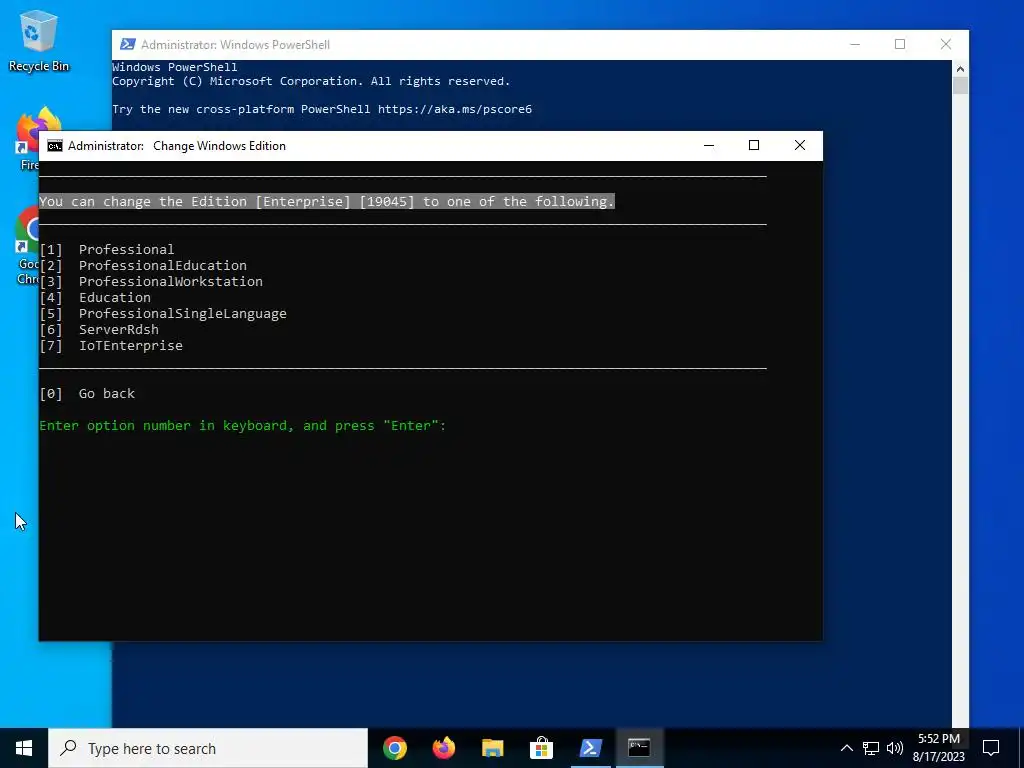Minimize the Windows PowerShell window
Viewport: 1024px width, 768px height.
pyautogui.click(x=855, y=44)
